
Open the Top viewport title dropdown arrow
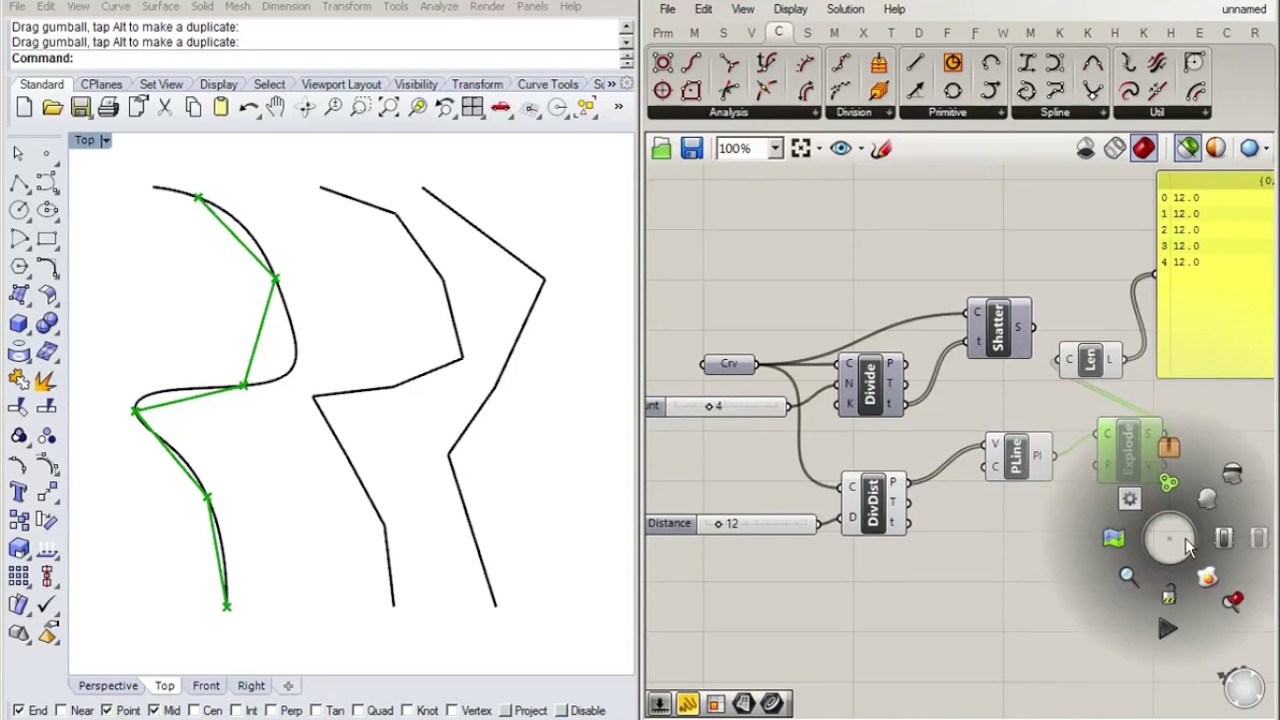tap(105, 141)
